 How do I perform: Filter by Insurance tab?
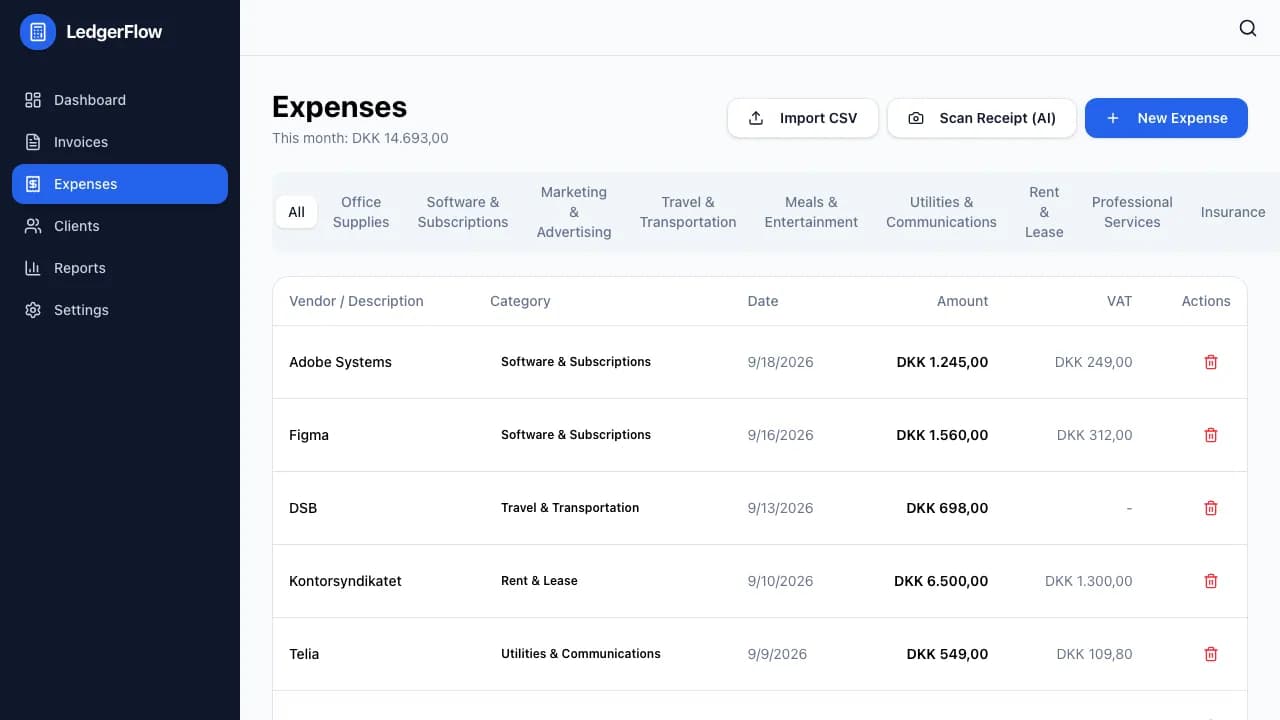(1233, 212)
